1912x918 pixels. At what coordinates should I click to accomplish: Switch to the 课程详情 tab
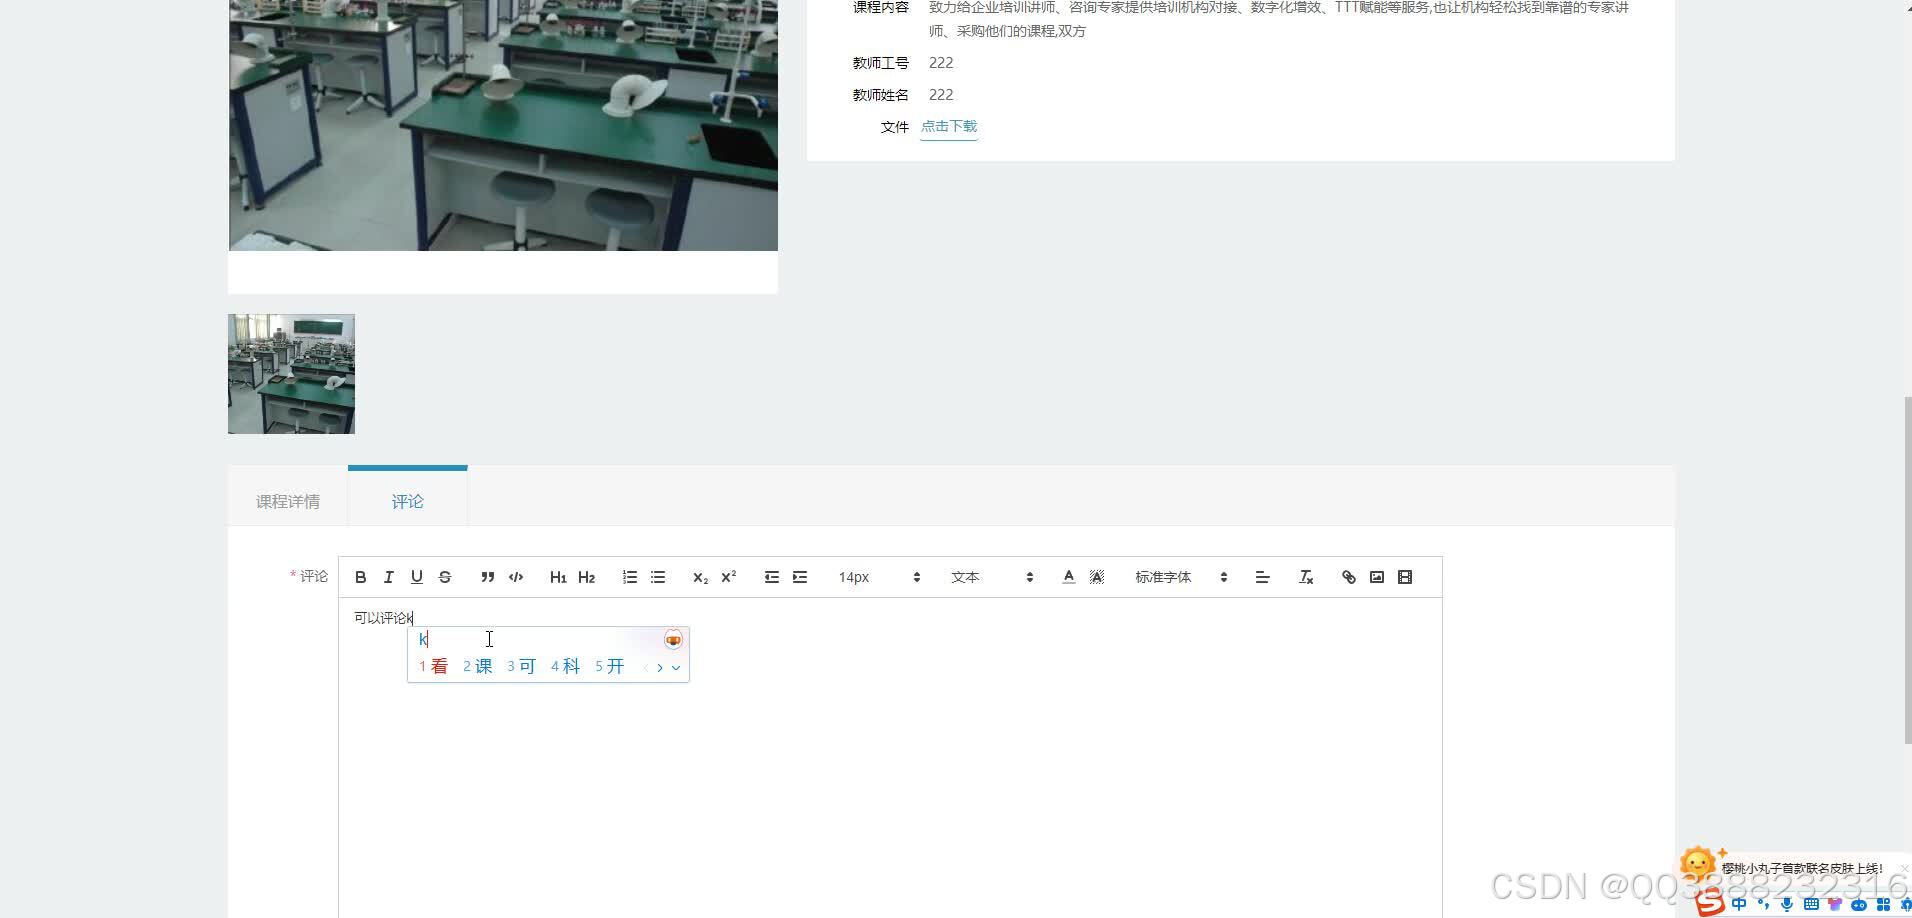[x=287, y=501]
